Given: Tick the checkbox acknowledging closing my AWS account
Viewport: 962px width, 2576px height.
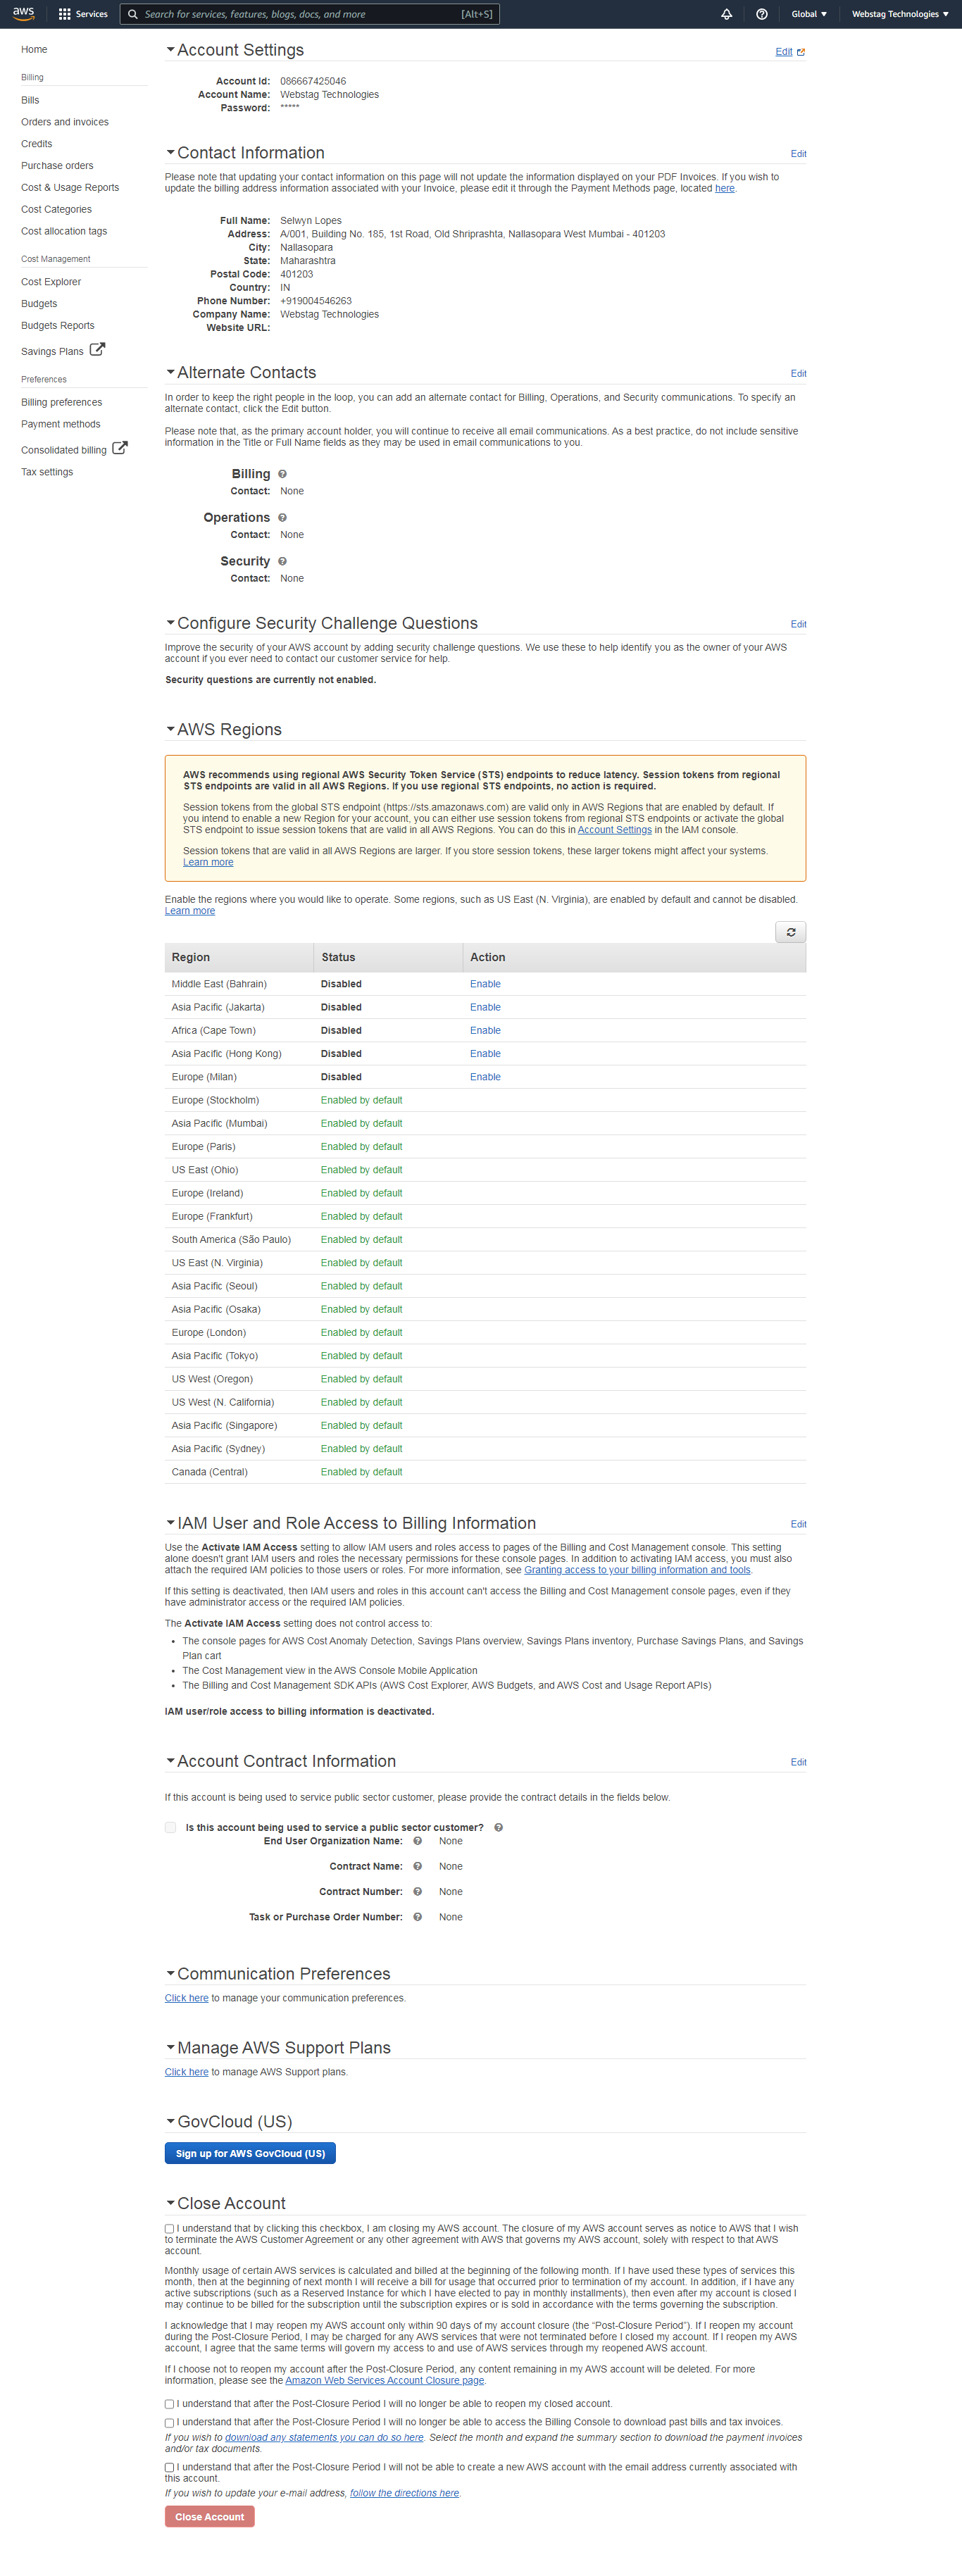Looking at the screenshot, I should [170, 2229].
